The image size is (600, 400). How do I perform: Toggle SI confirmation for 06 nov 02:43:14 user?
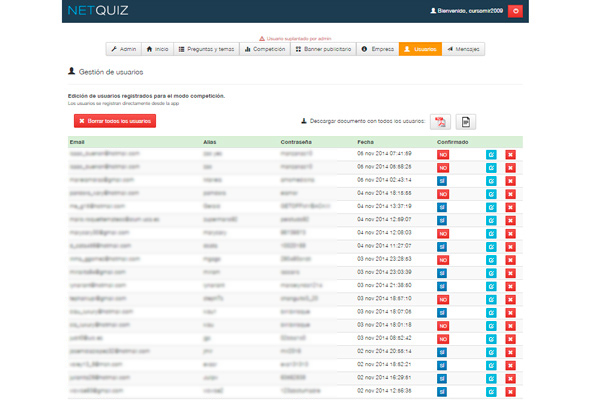point(442,181)
